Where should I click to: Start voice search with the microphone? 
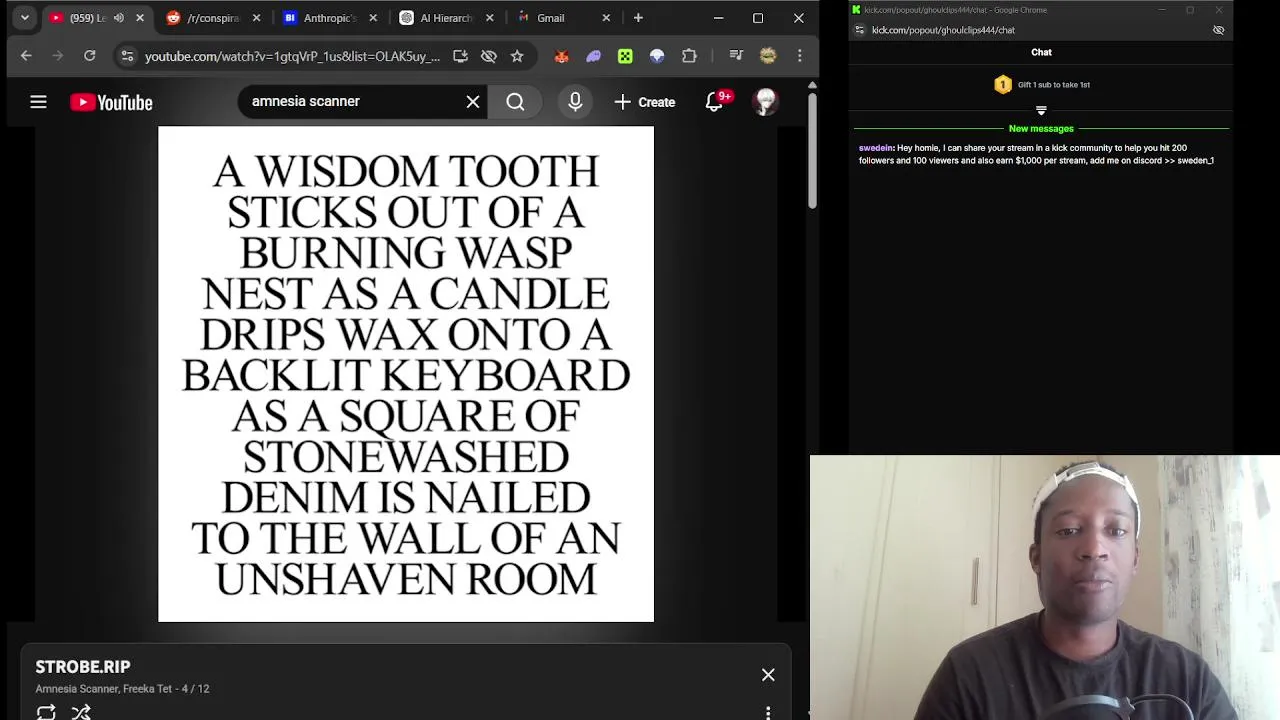[575, 102]
